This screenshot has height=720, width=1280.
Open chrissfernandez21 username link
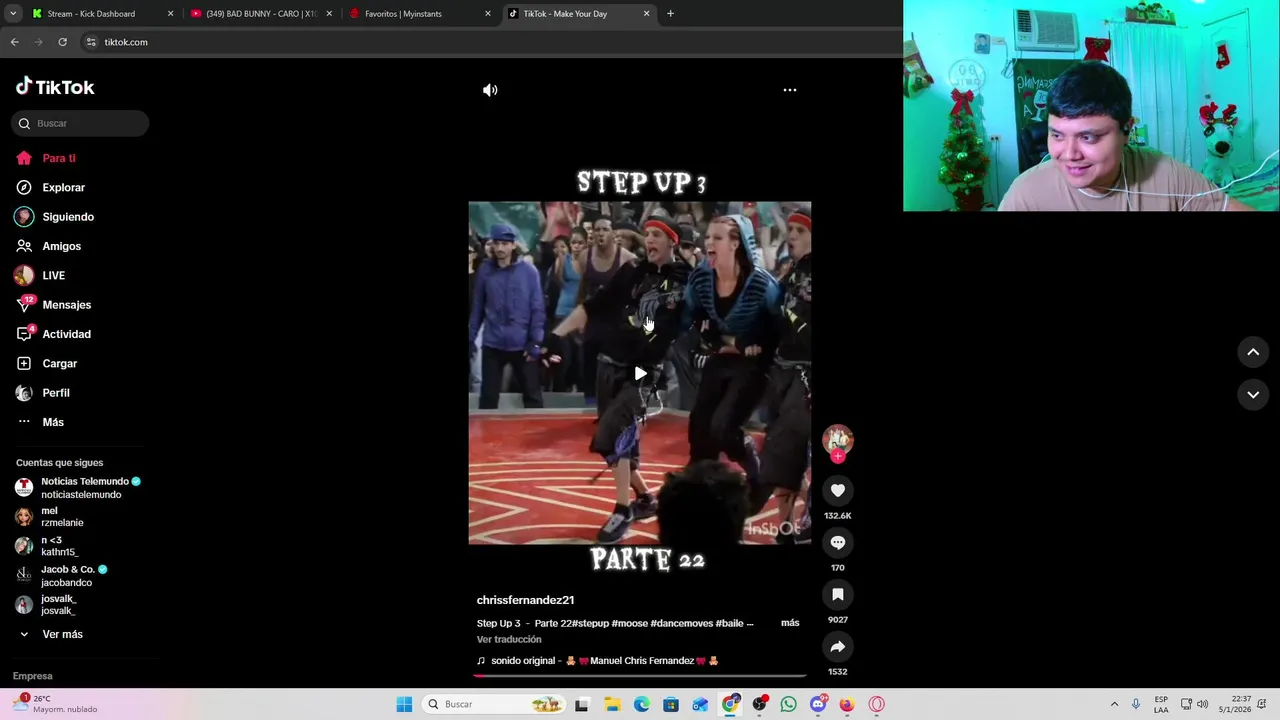(x=525, y=600)
